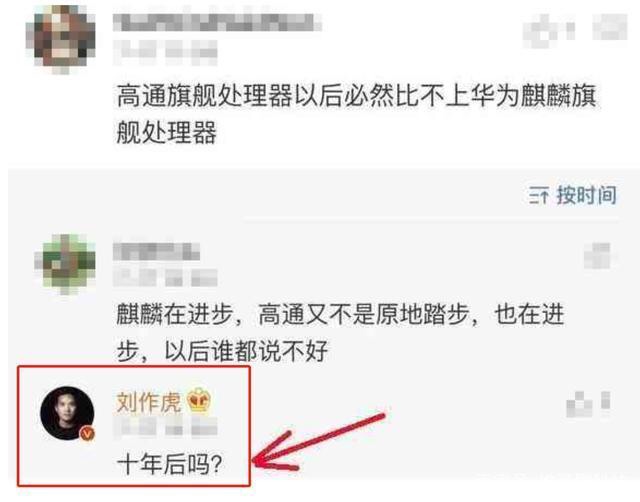Open 刘作虎's profile photo

coord(67,413)
